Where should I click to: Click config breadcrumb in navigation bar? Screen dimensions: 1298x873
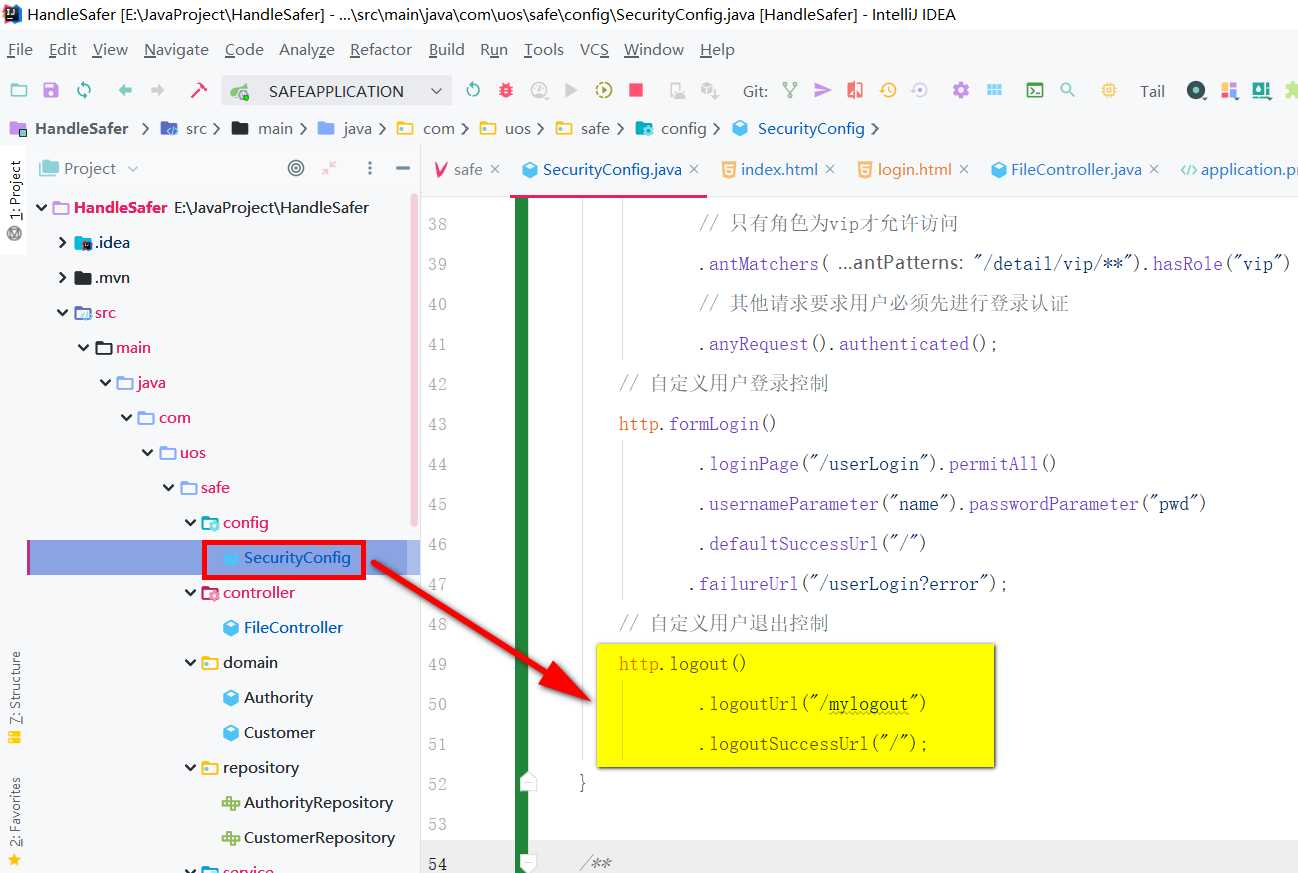(684, 129)
